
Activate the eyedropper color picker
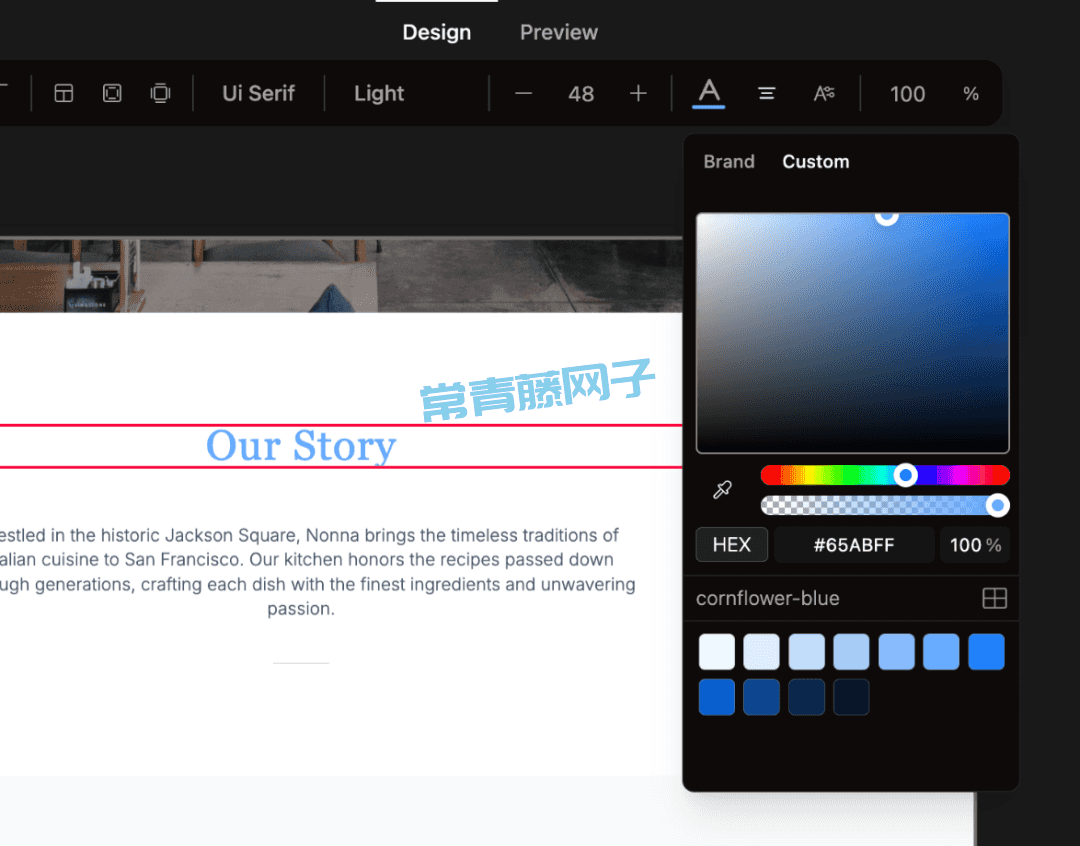point(722,490)
